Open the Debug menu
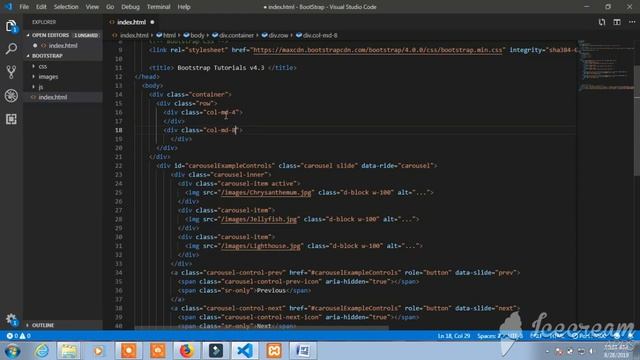 (130, 7)
